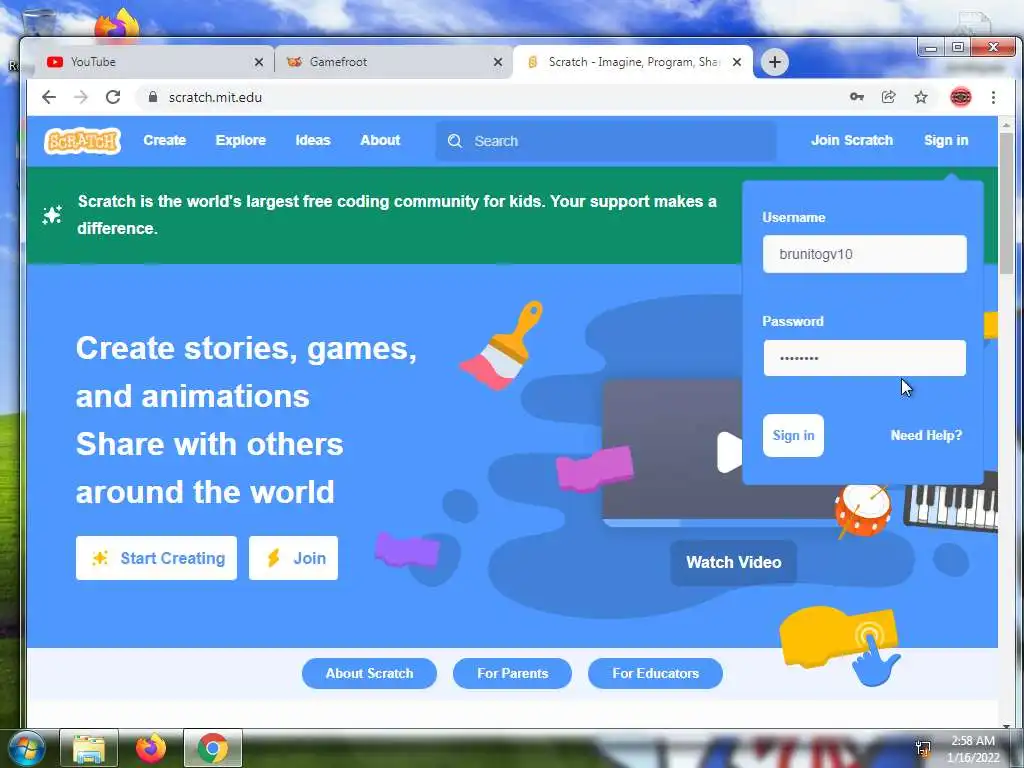Click the share page icon

pyautogui.click(x=889, y=97)
